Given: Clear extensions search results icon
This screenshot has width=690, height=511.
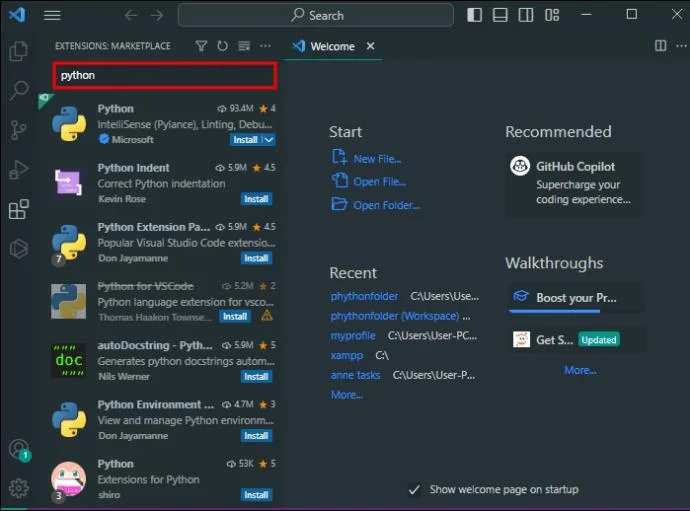Looking at the screenshot, I should point(244,46).
